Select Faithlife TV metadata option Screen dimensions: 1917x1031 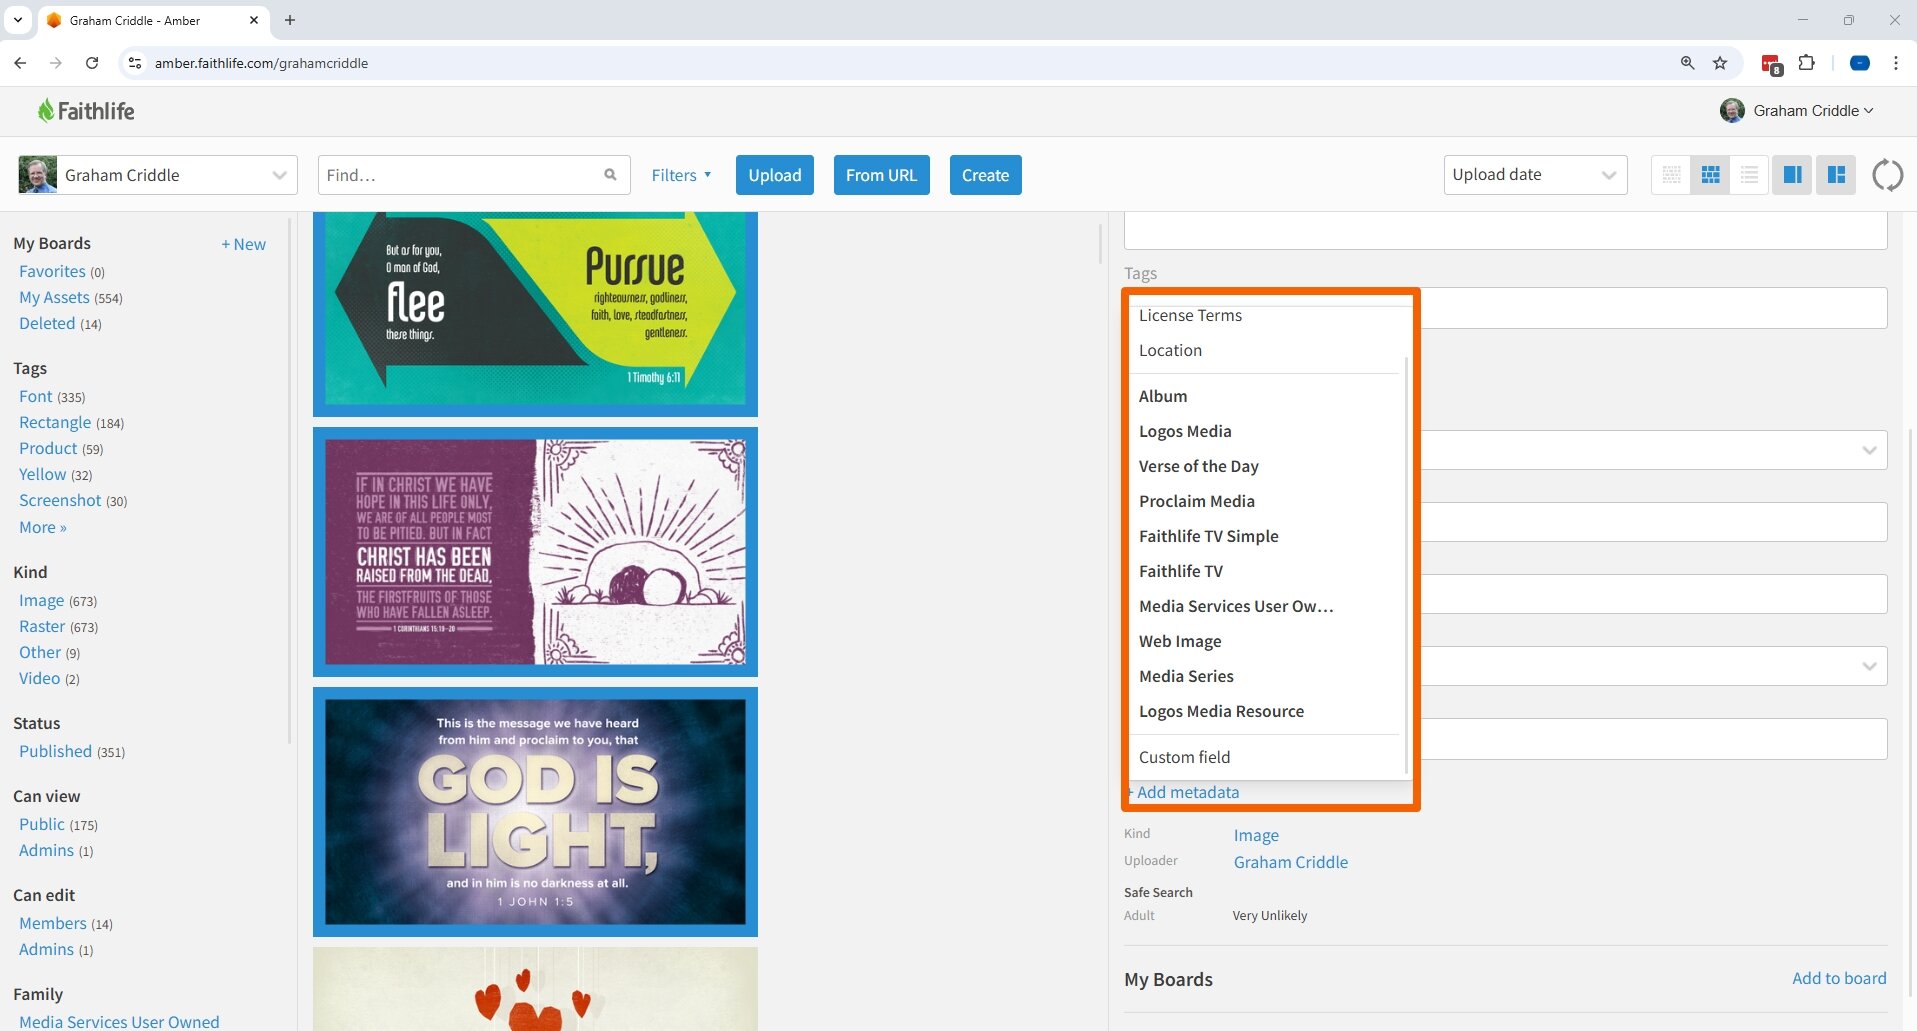pos(1180,571)
